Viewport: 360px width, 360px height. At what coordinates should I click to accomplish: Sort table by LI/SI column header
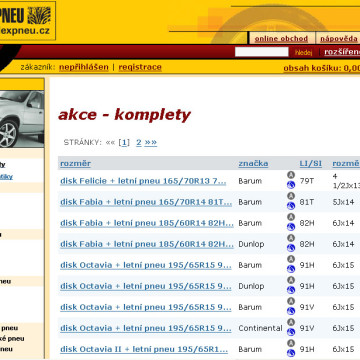click(x=311, y=163)
